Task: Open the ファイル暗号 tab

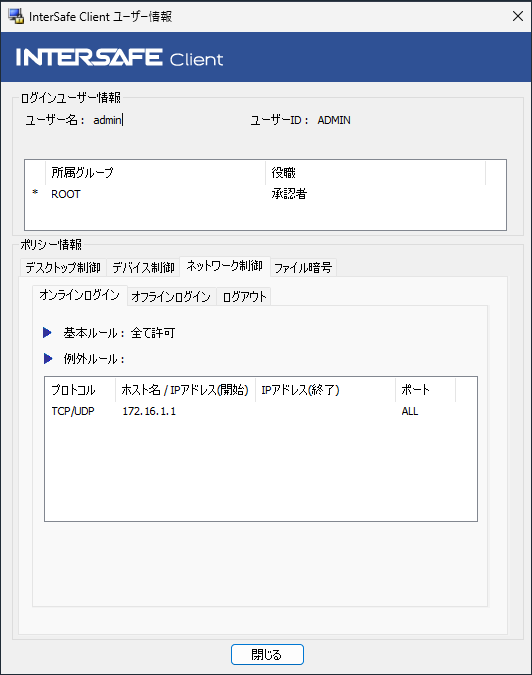Action: coord(303,267)
